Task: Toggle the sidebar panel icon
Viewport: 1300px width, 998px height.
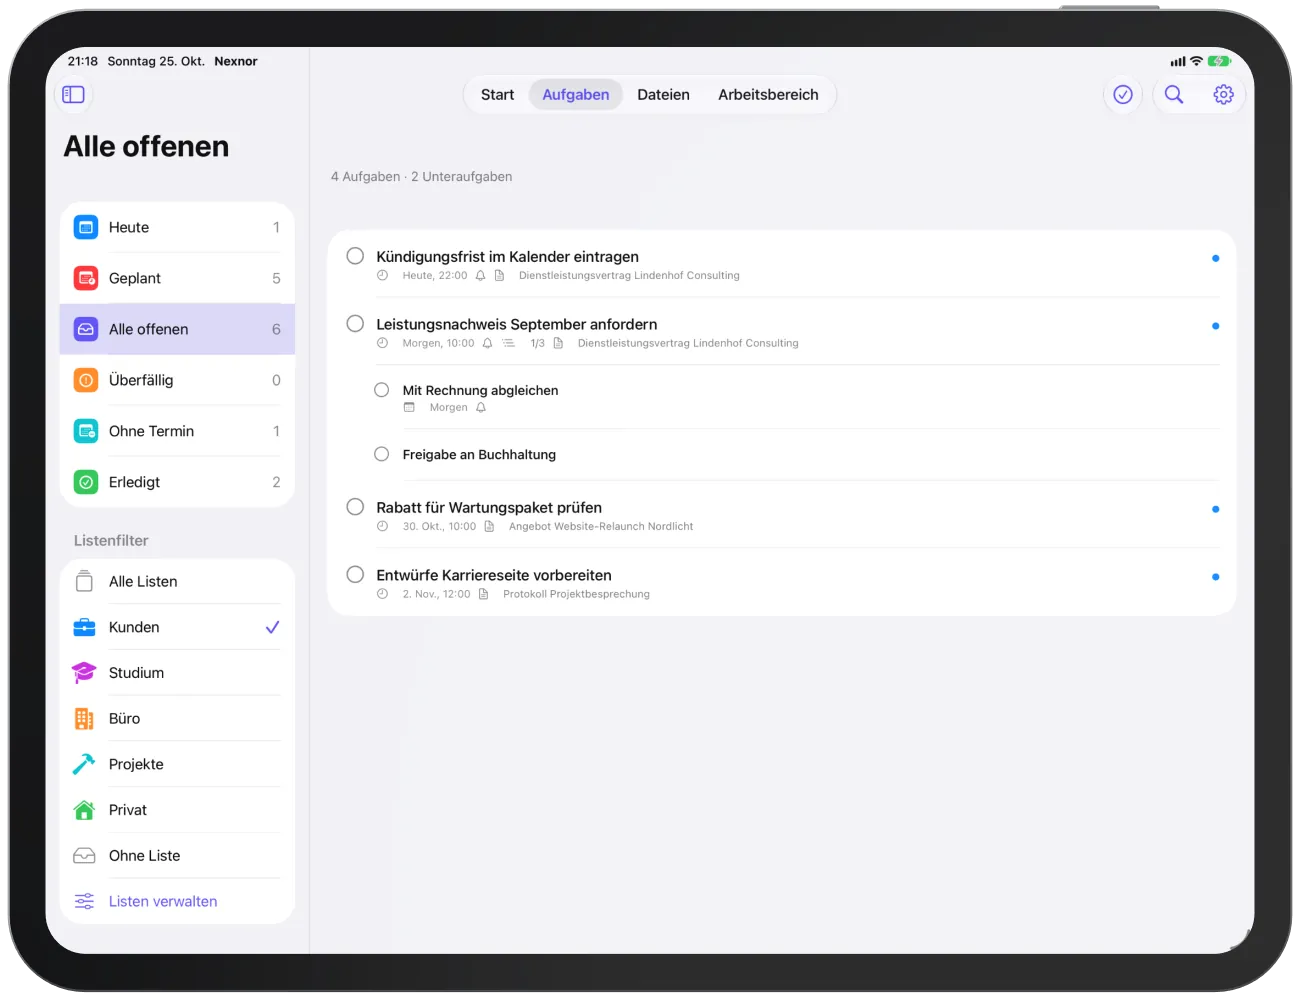Action: pyautogui.click(x=73, y=94)
